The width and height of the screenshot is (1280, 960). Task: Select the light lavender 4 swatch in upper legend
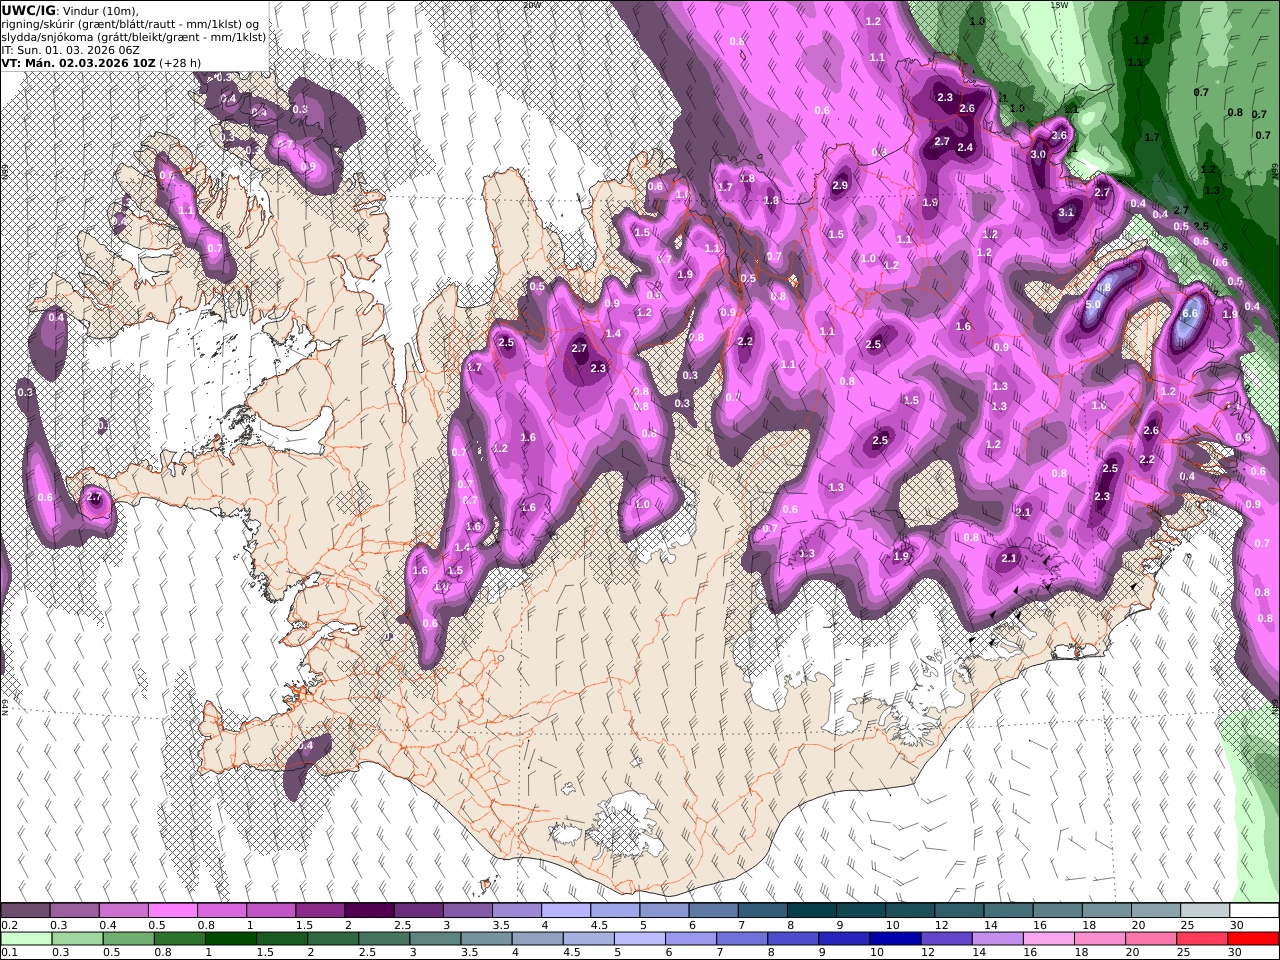566,910
